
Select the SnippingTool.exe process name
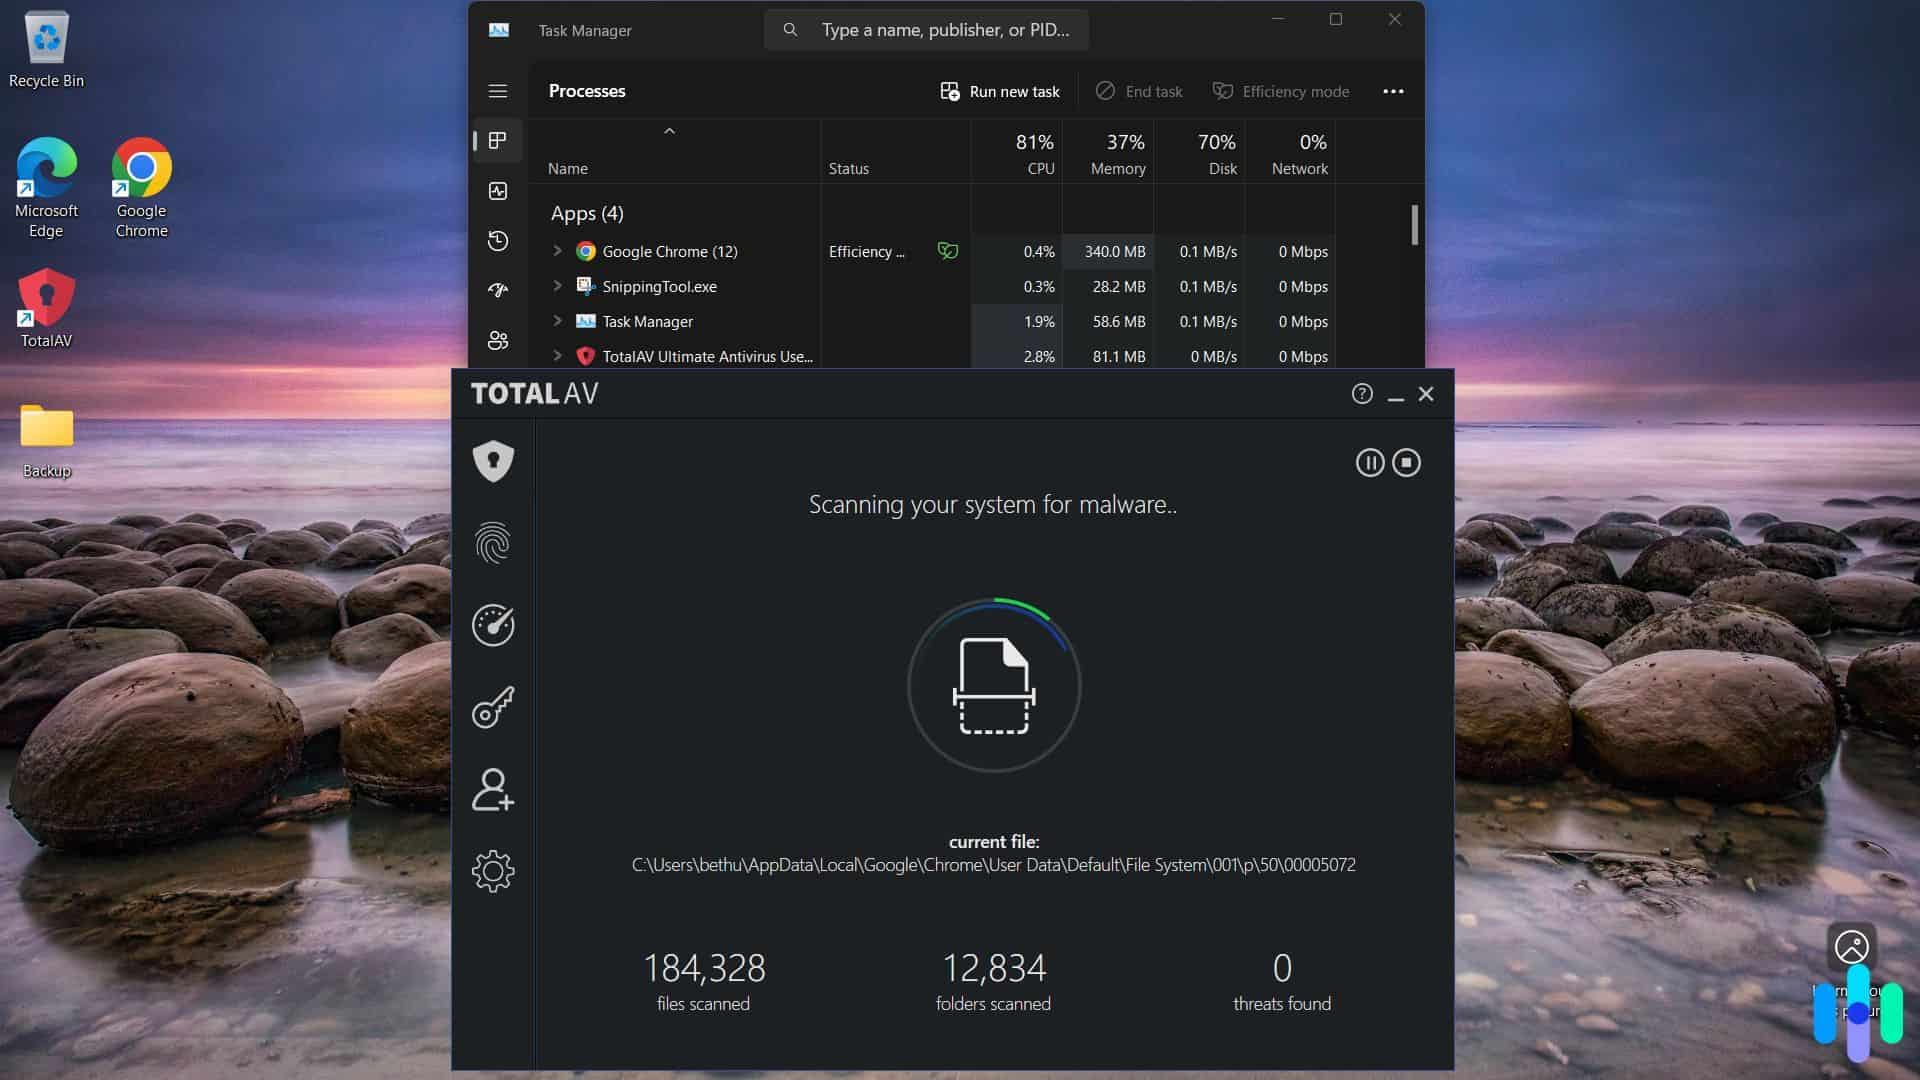[x=659, y=286]
